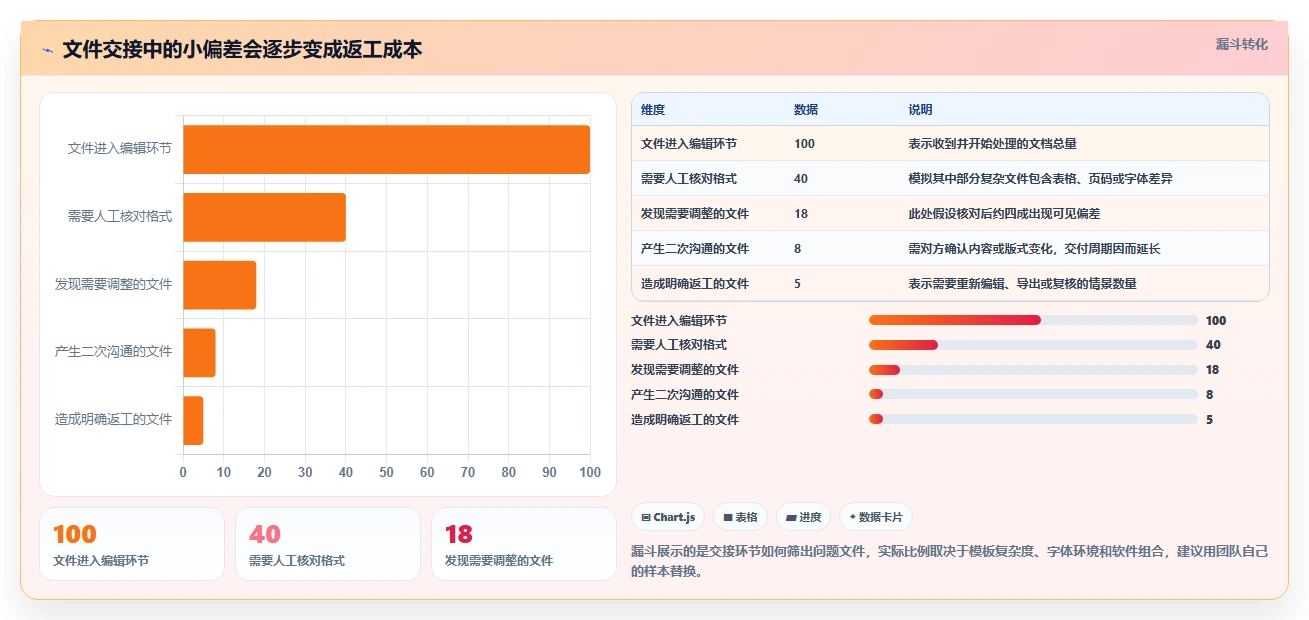This screenshot has height=620, width=1309.
Task: Click the 发现需要调整的文件 cell in the table
Action: pos(695,214)
